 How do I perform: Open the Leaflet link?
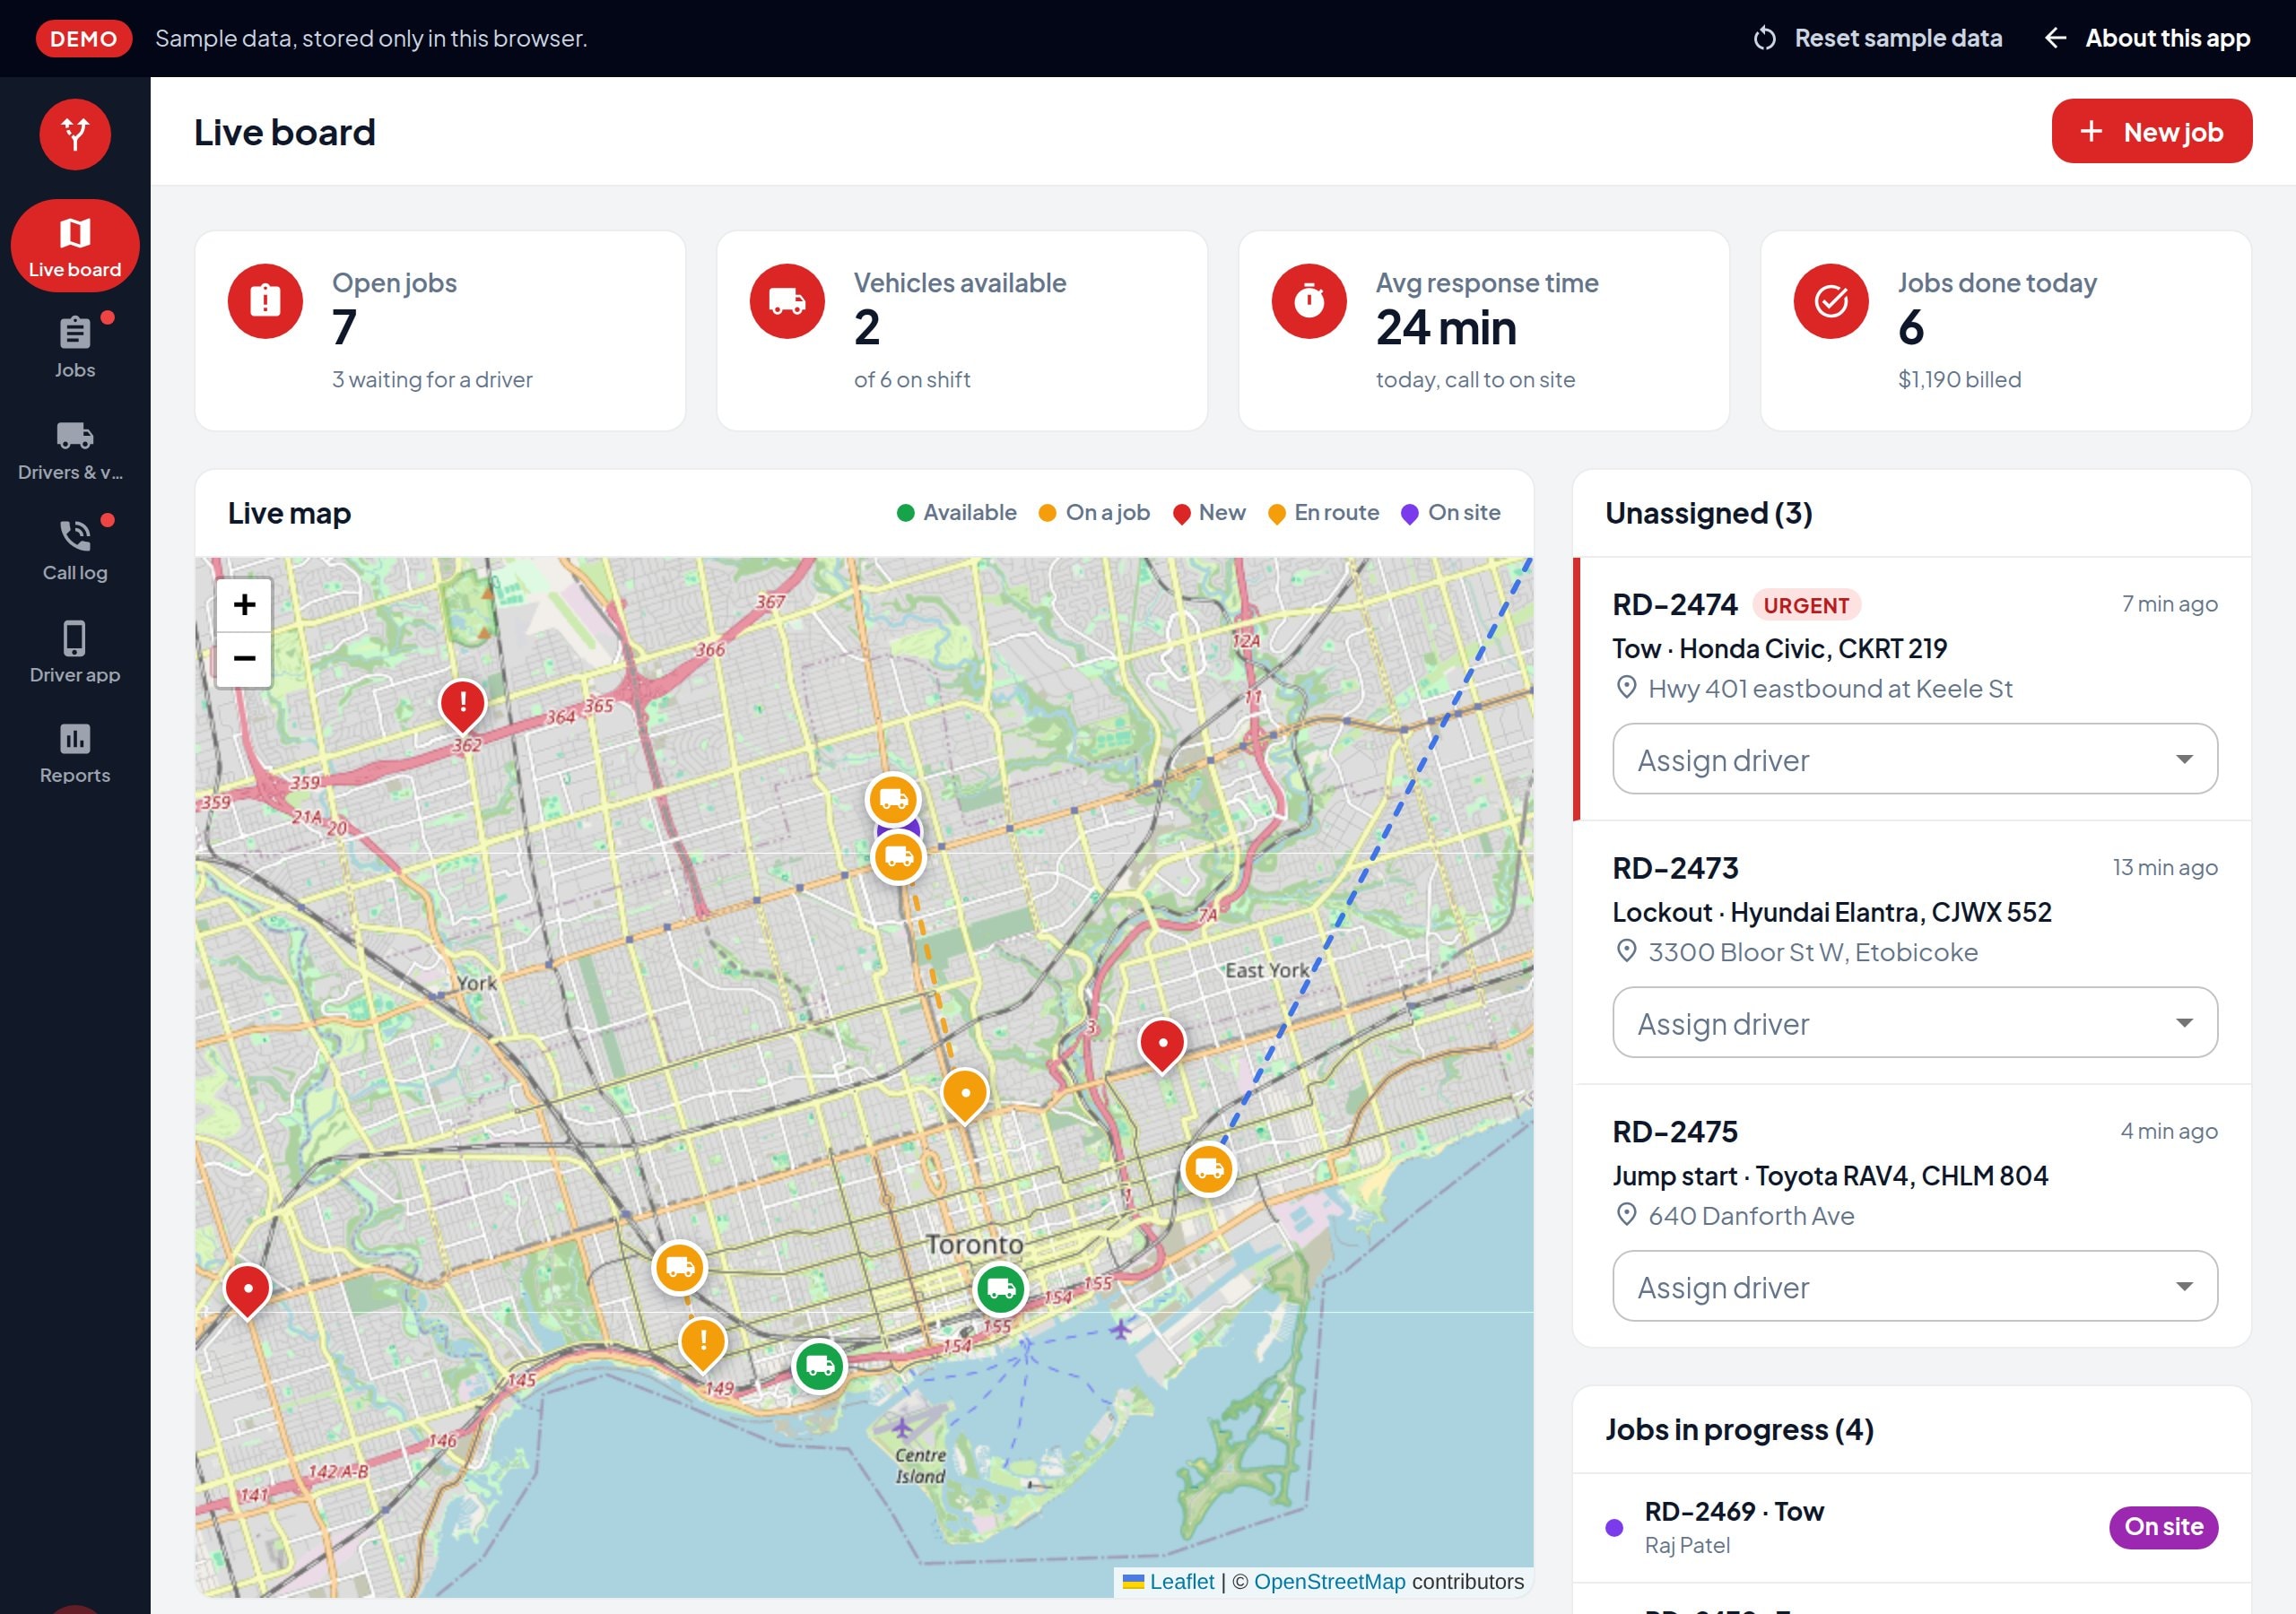[1181, 1581]
